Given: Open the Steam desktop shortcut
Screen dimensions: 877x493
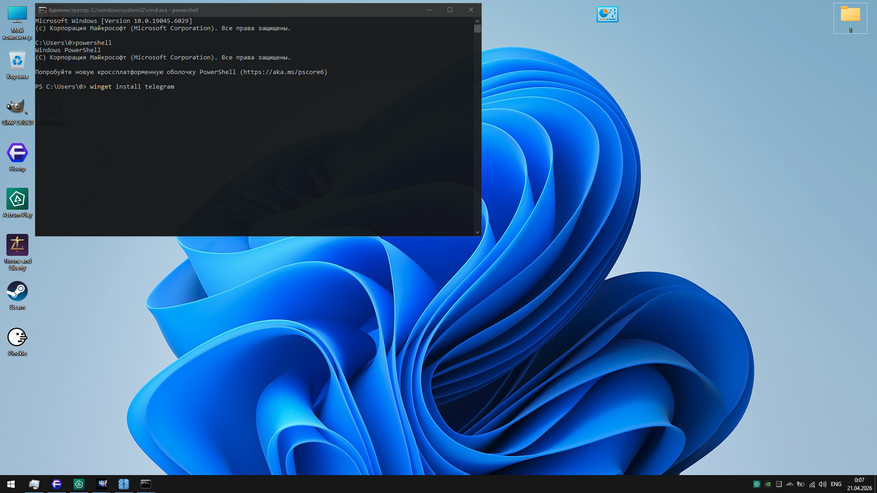Looking at the screenshot, I should (17, 291).
